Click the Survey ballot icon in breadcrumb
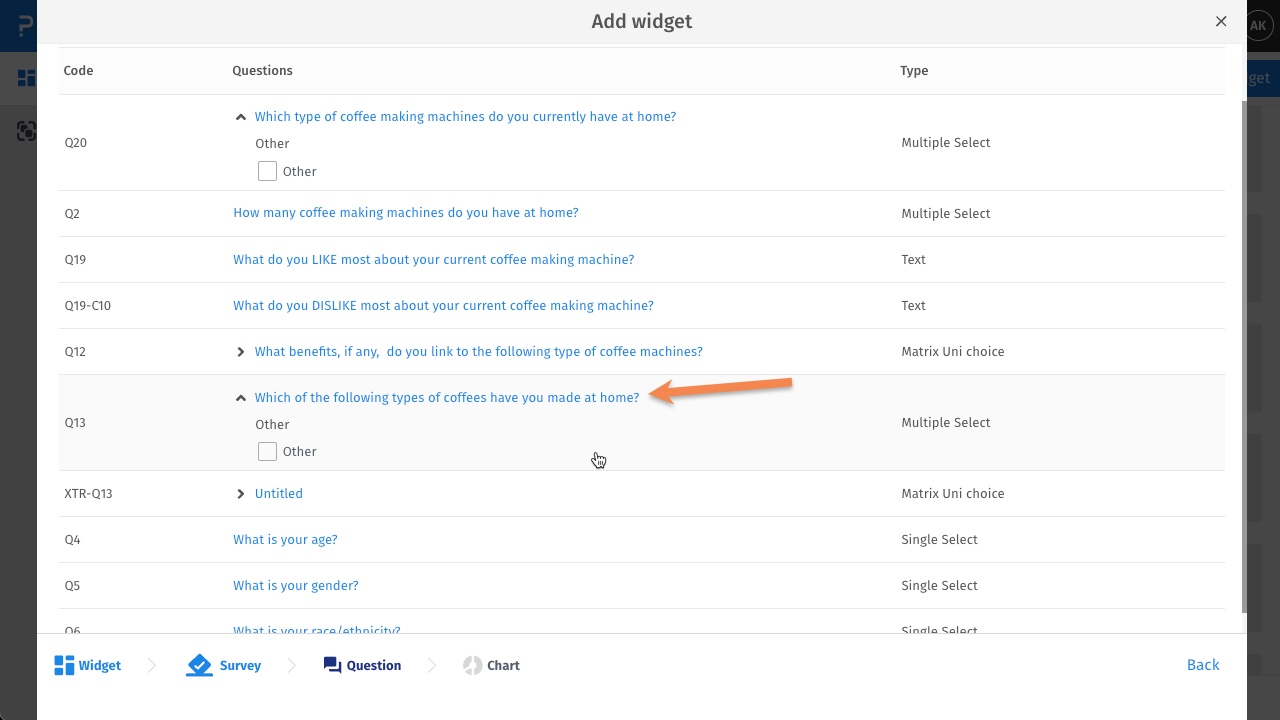The width and height of the screenshot is (1280, 720). (199, 664)
